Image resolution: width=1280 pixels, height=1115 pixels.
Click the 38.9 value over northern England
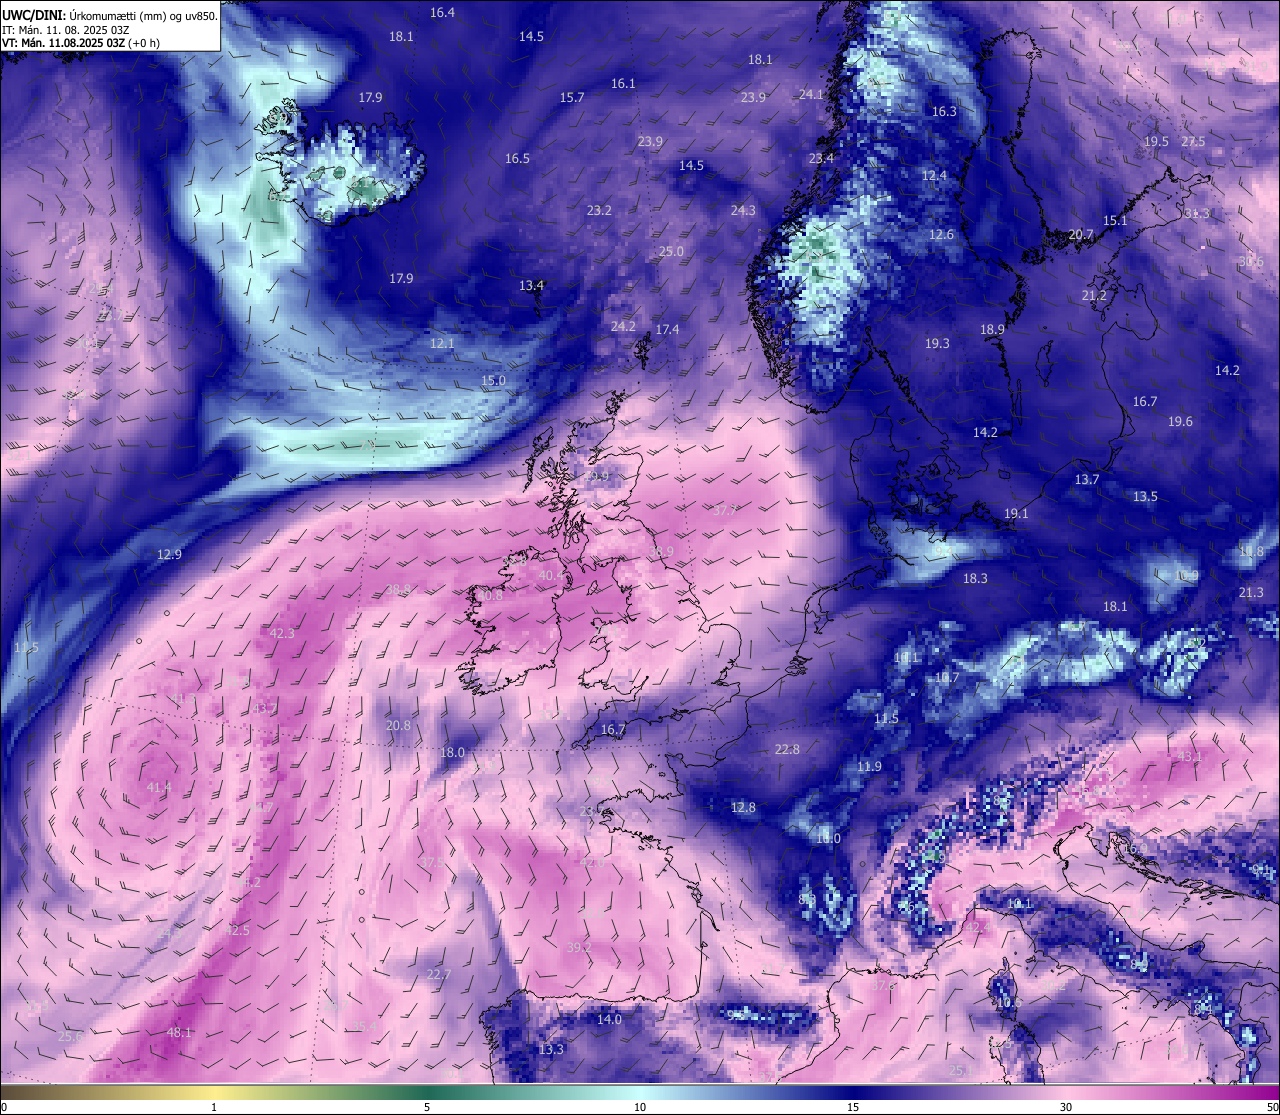661,551
